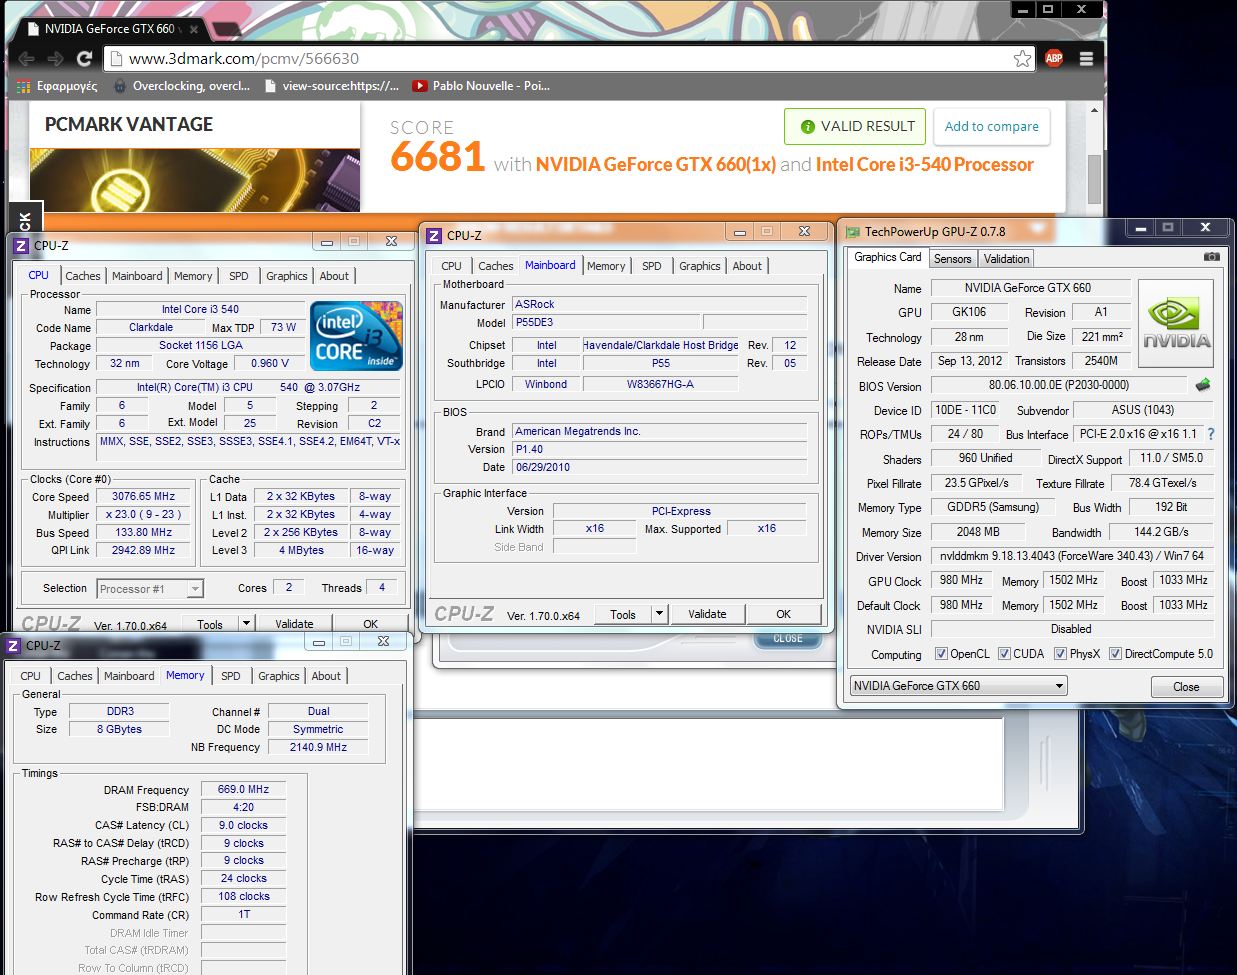
Task: Click the VALID RESULT button
Action: [x=855, y=127]
